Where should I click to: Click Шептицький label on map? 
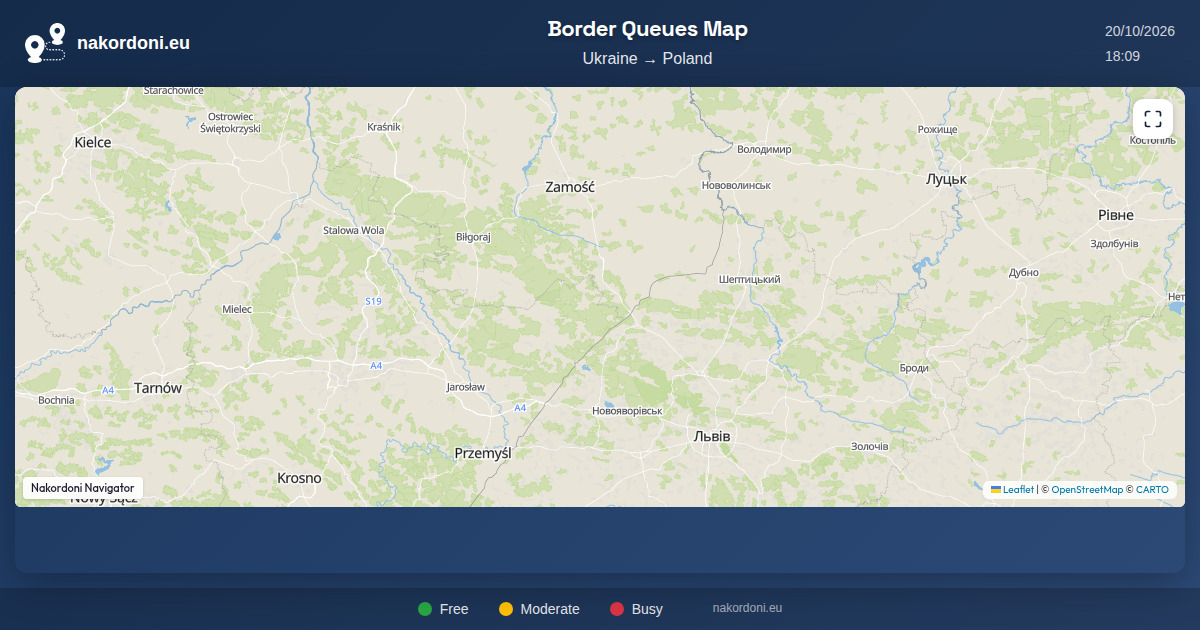tap(749, 279)
